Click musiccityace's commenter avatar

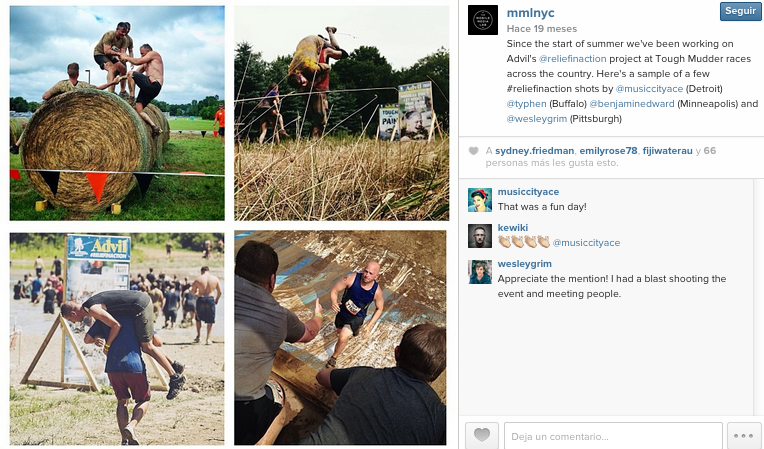click(480, 200)
